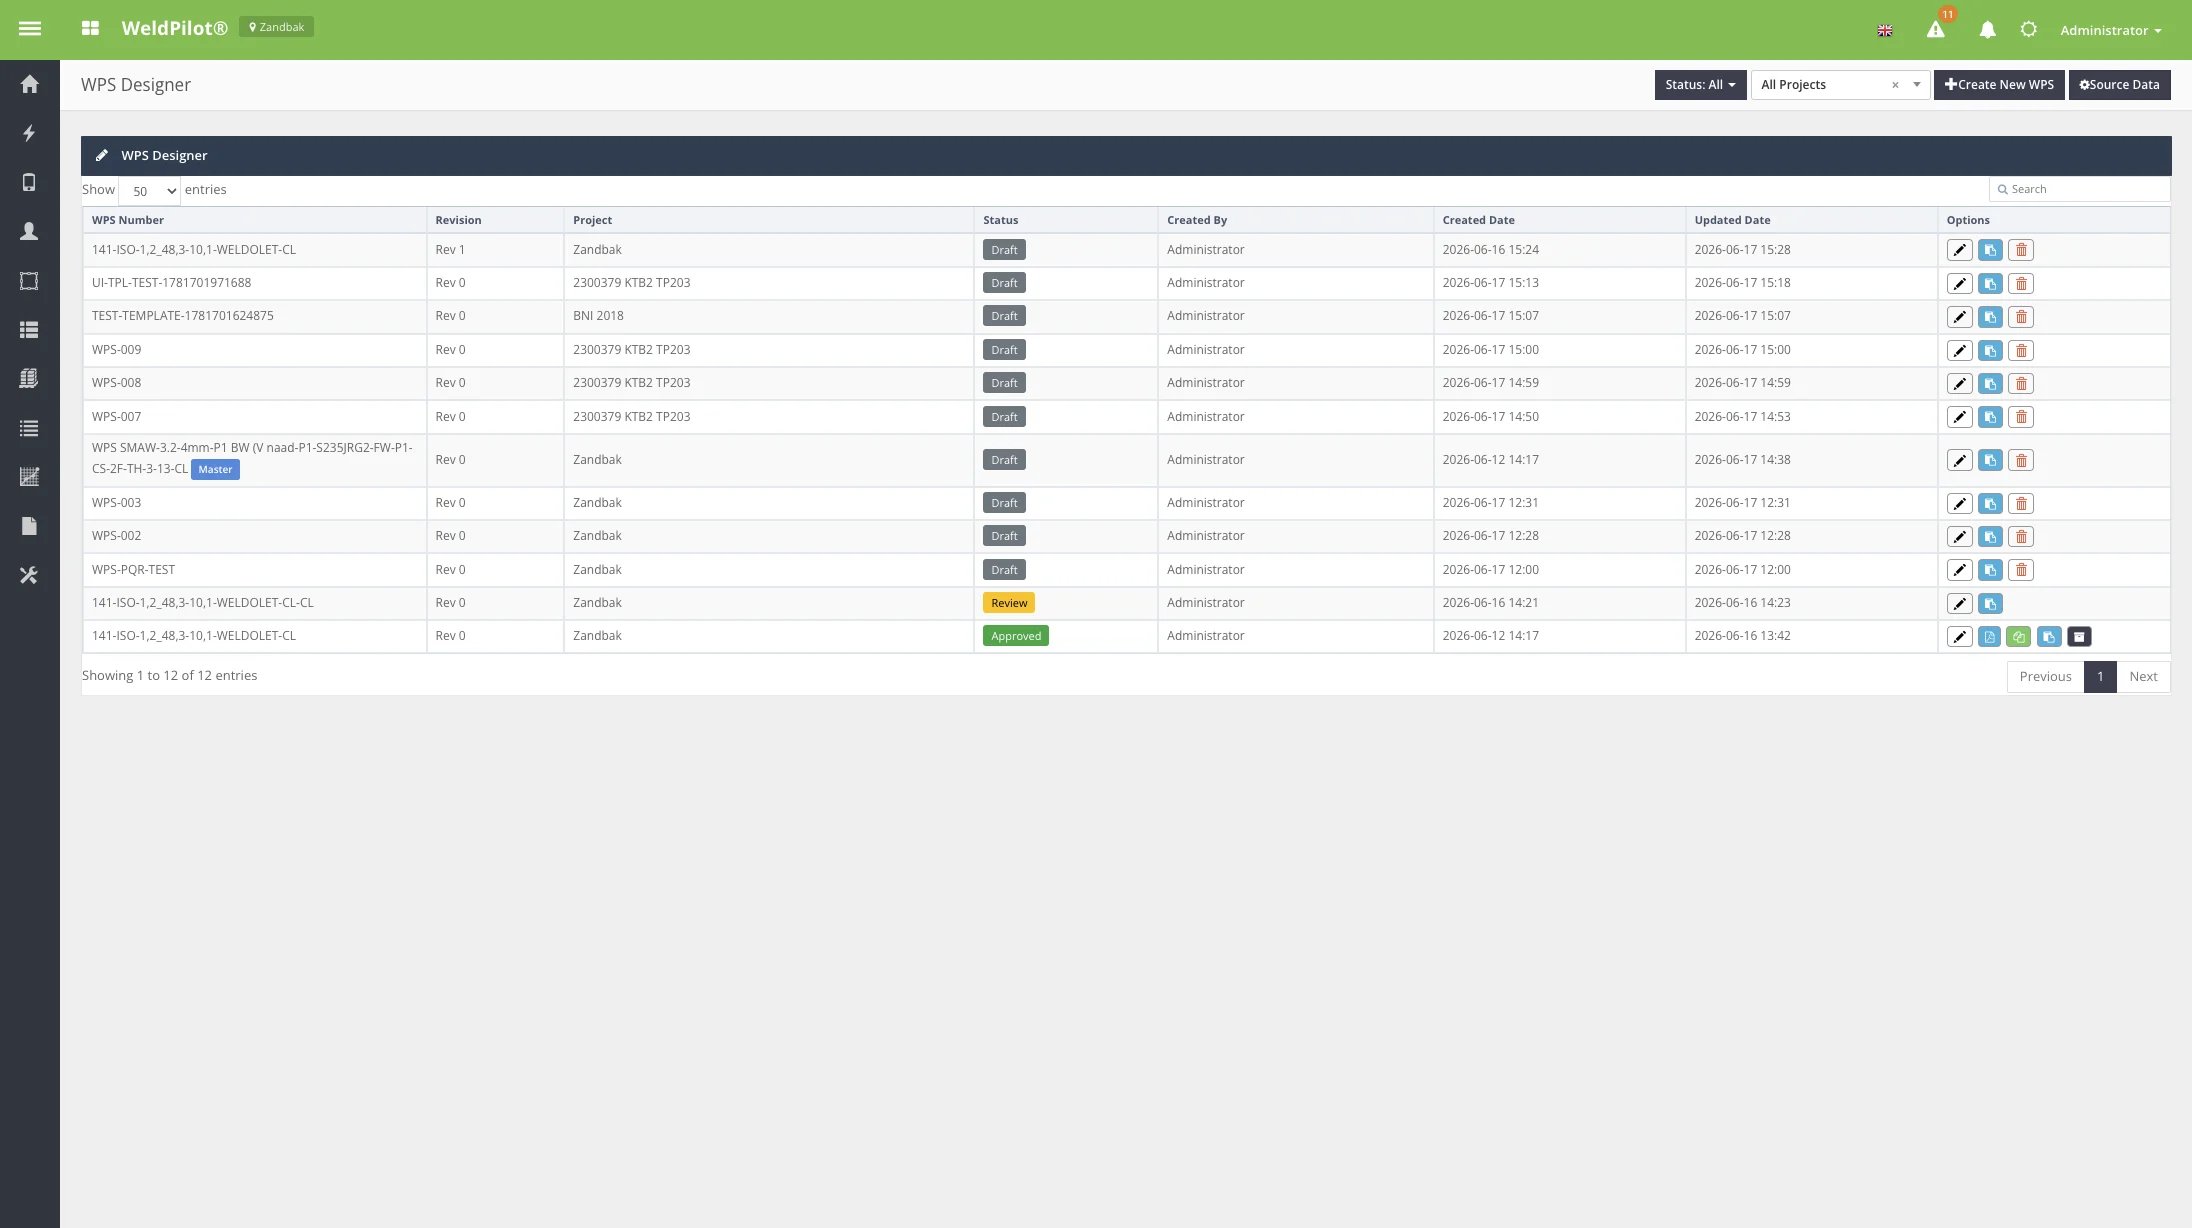Copy the Master WPS SMAW row with the duplicate icon
This screenshot has height=1228, width=2192.
pyautogui.click(x=1990, y=461)
